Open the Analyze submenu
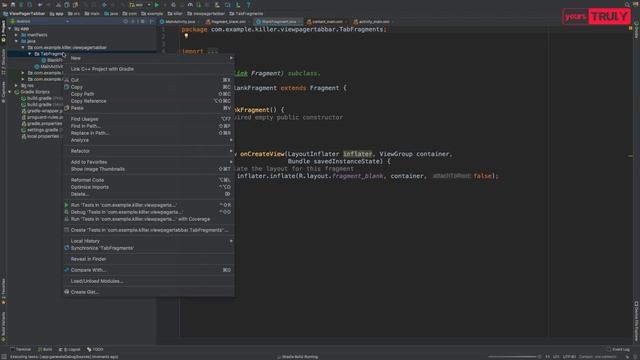The height and width of the screenshot is (360, 640). (x=149, y=140)
